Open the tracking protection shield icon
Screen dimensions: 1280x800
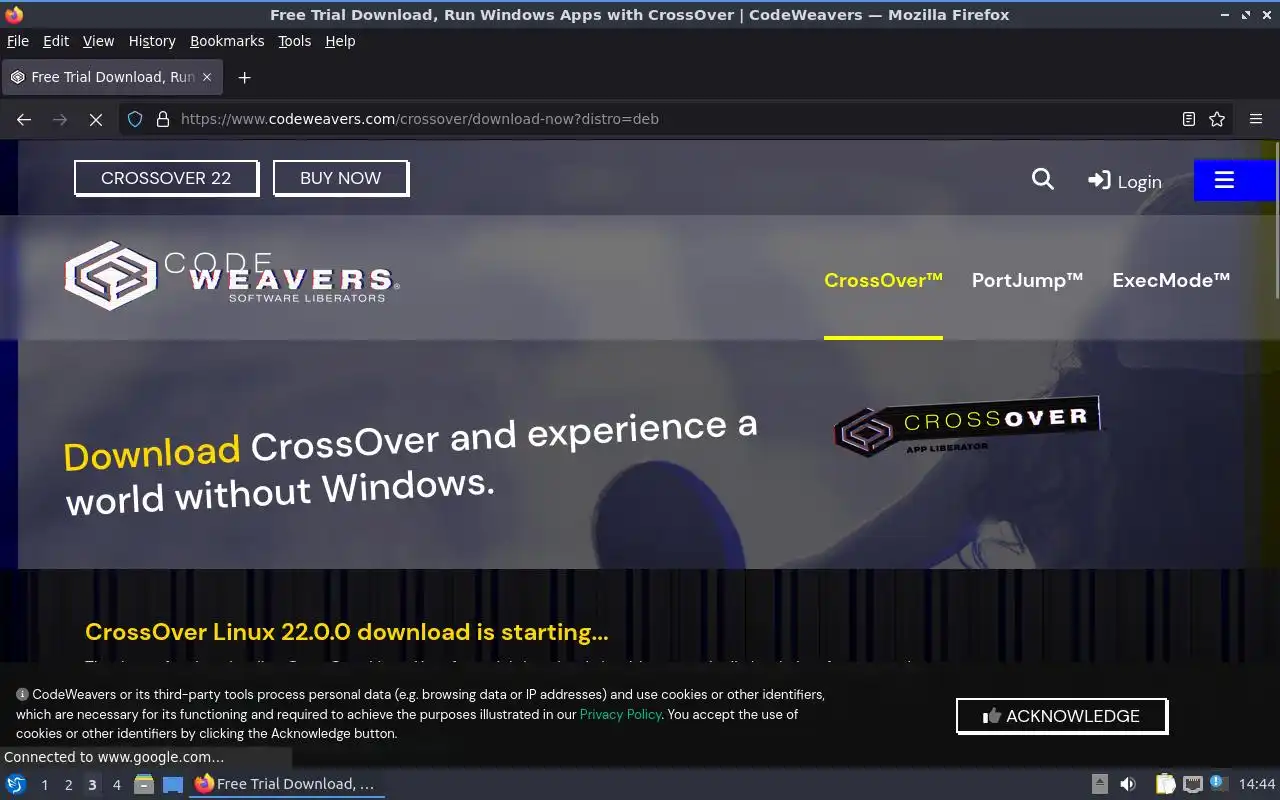(x=135, y=119)
